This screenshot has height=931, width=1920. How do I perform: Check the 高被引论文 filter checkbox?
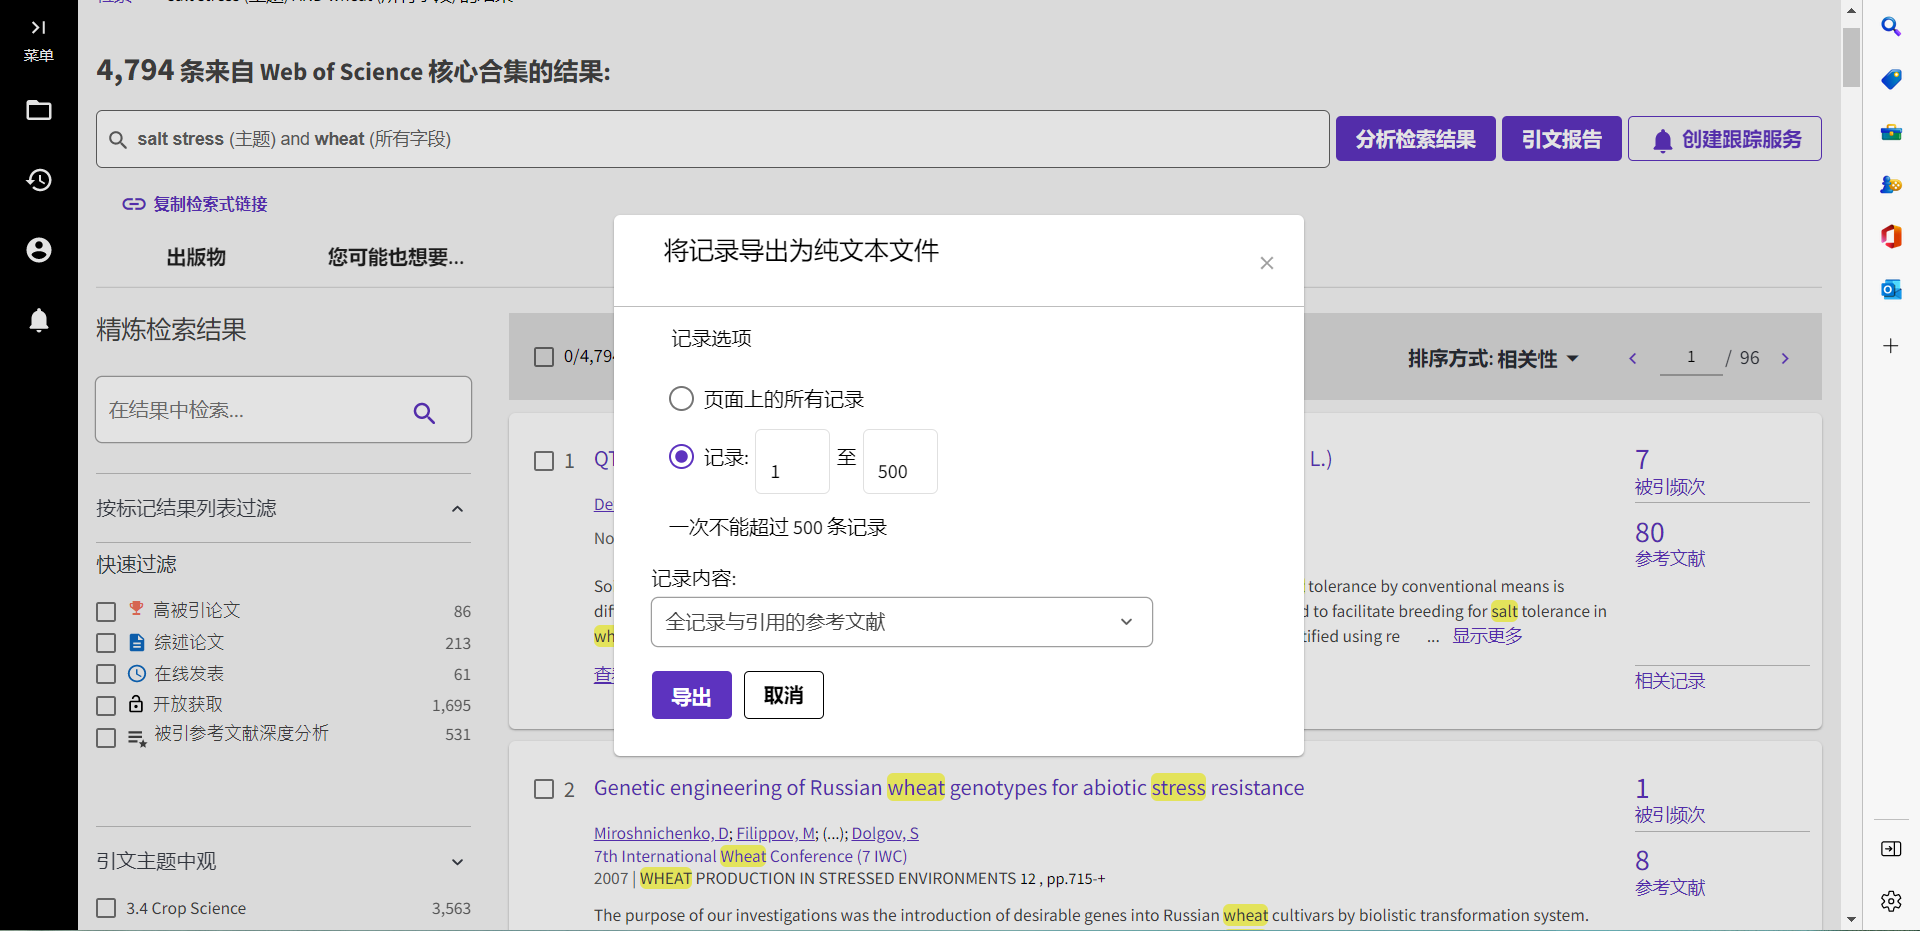(x=106, y=611)
